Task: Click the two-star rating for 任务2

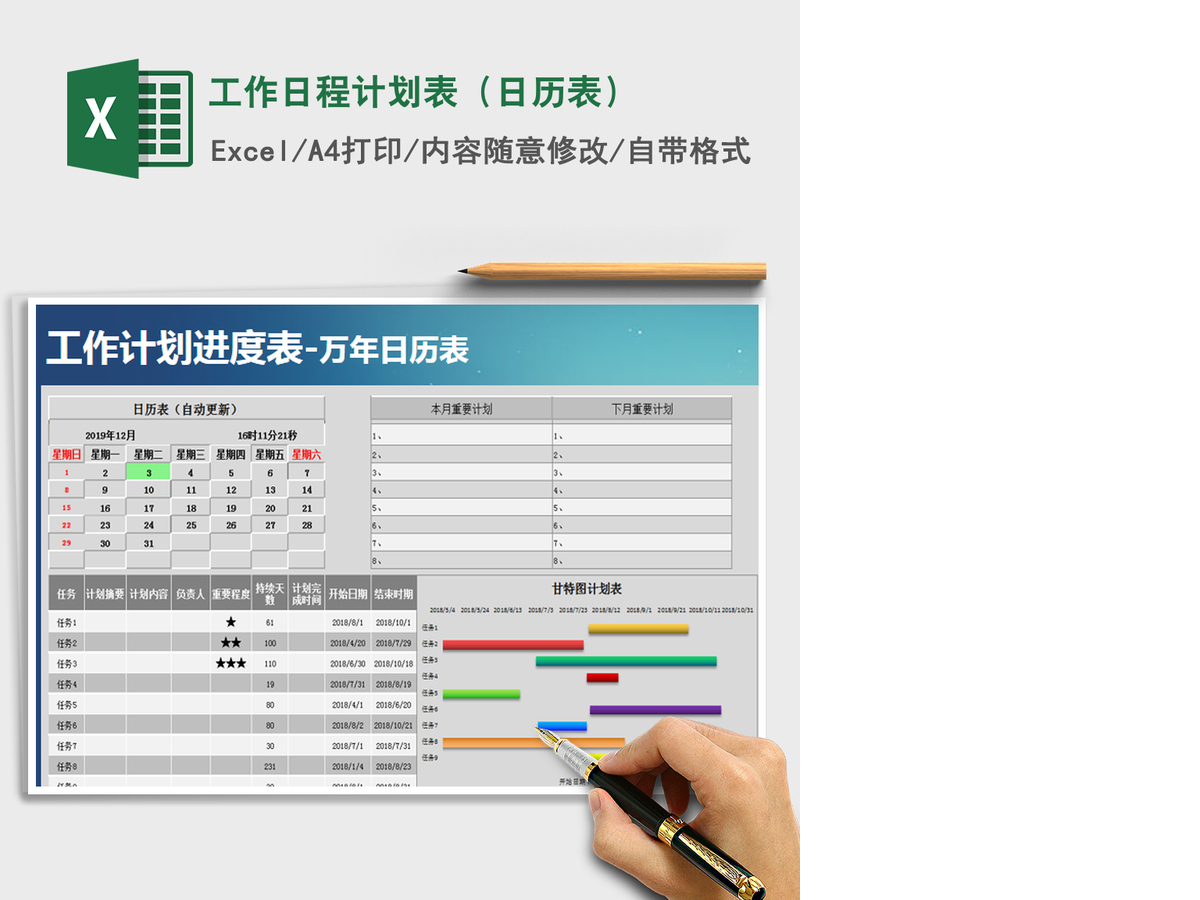Action: click(x=231, y=643)
